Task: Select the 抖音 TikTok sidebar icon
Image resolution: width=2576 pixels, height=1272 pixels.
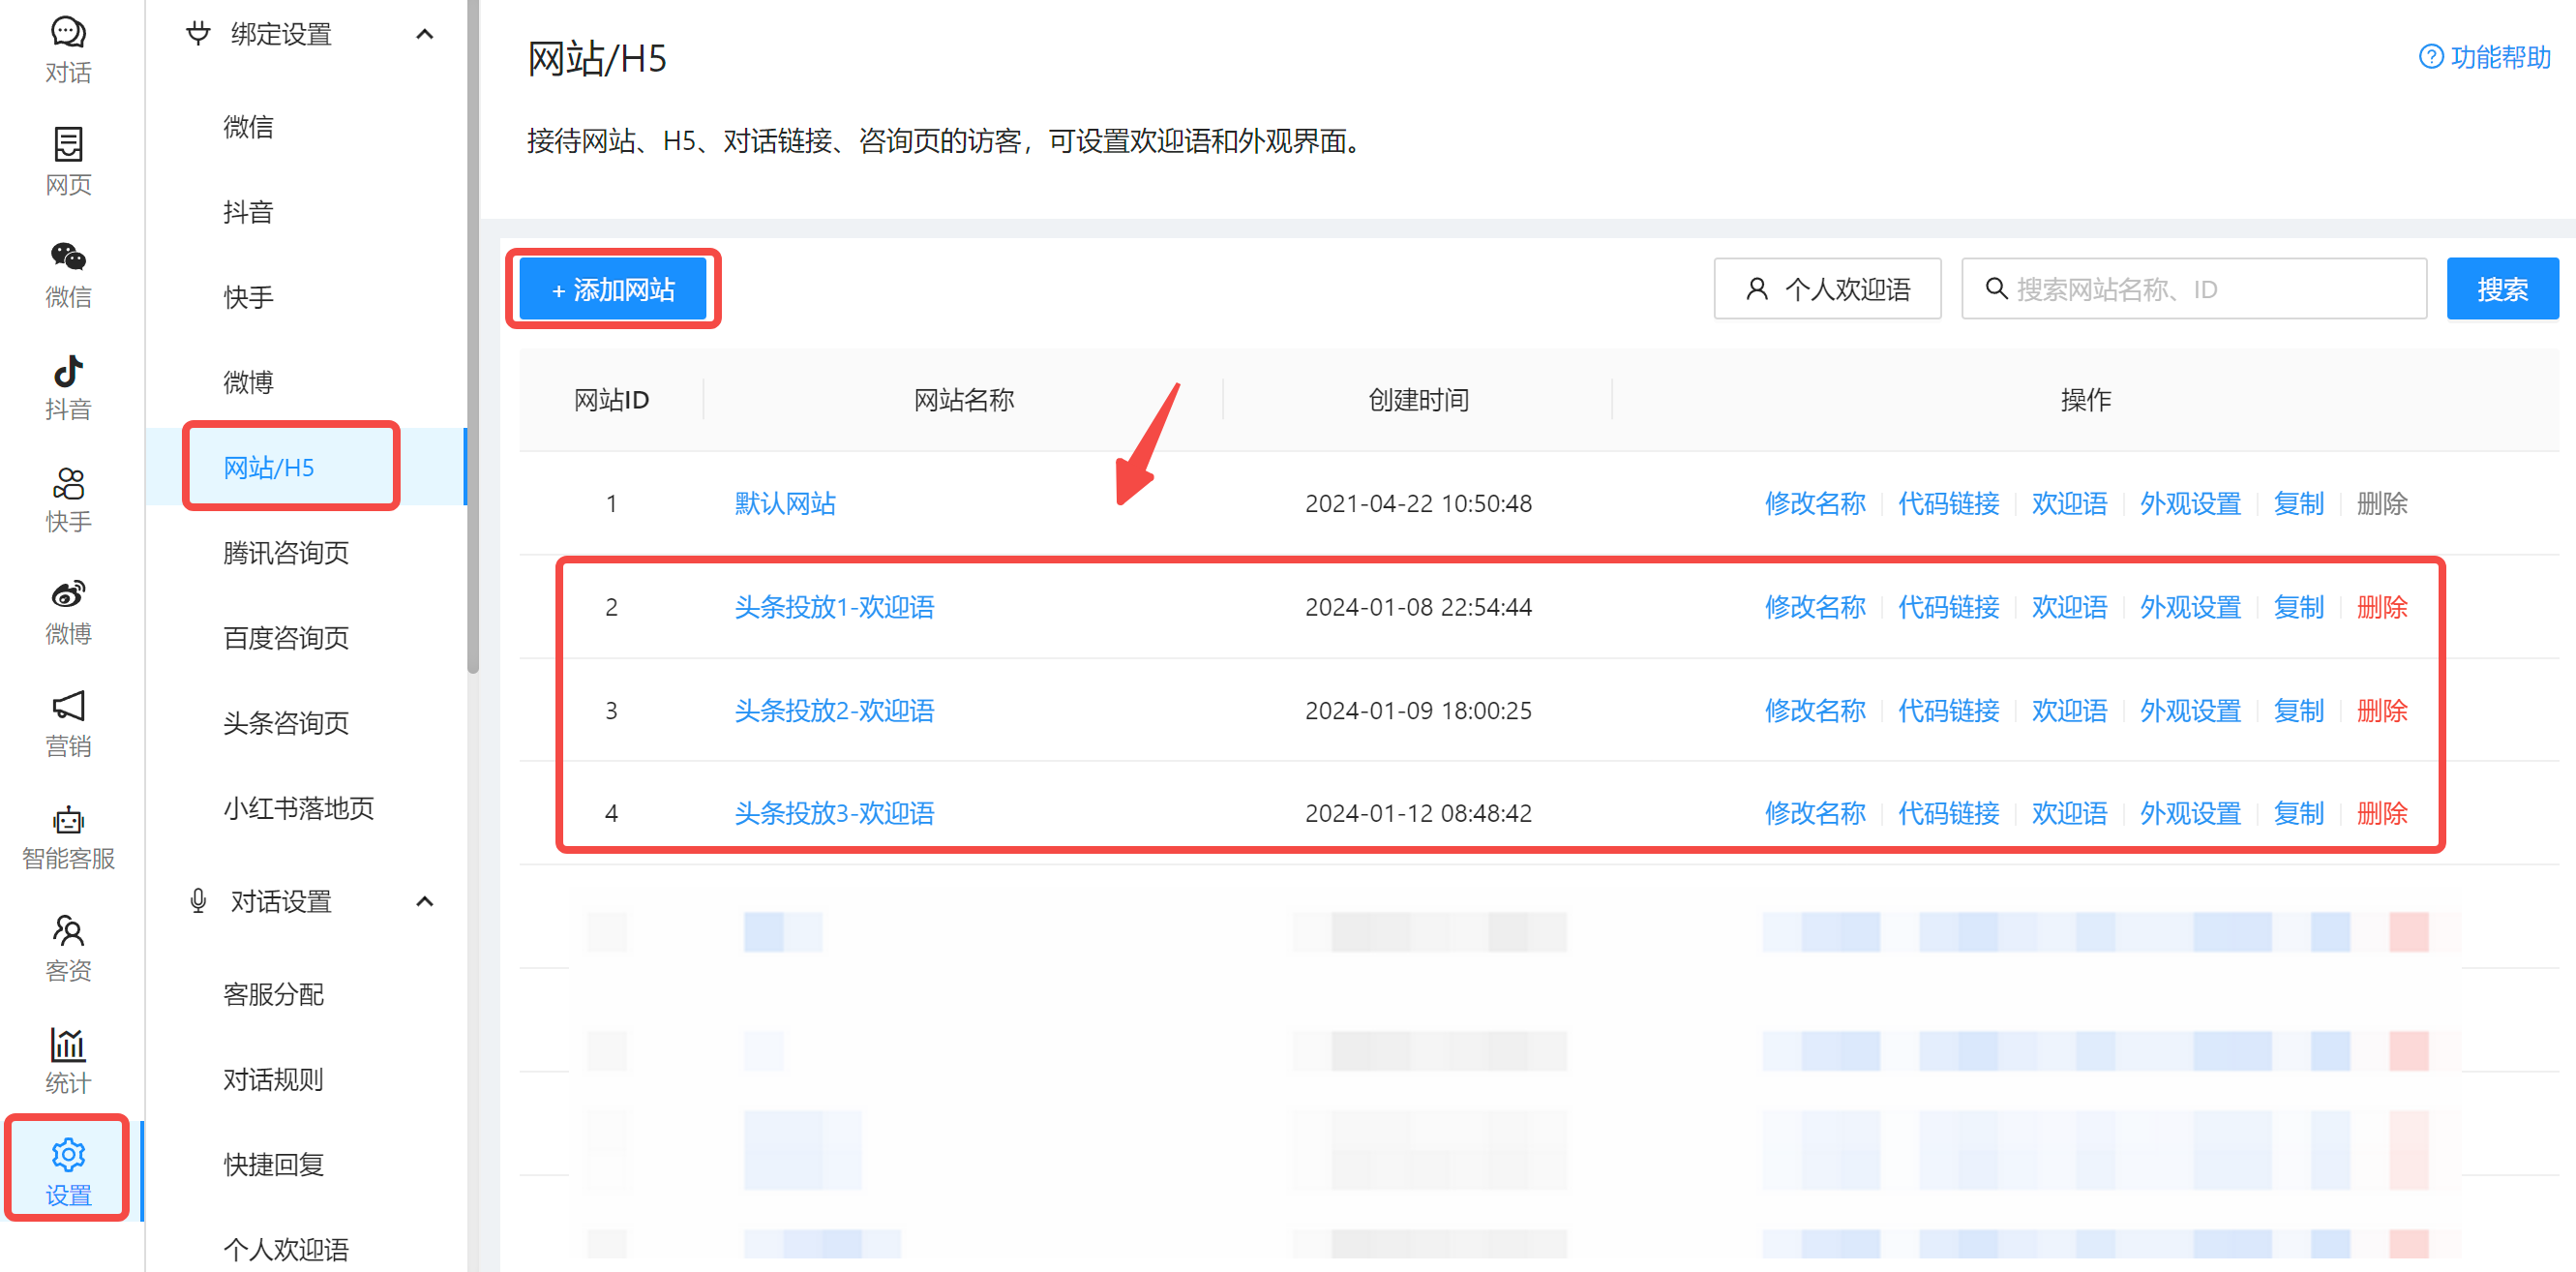Action: (68, 371)
